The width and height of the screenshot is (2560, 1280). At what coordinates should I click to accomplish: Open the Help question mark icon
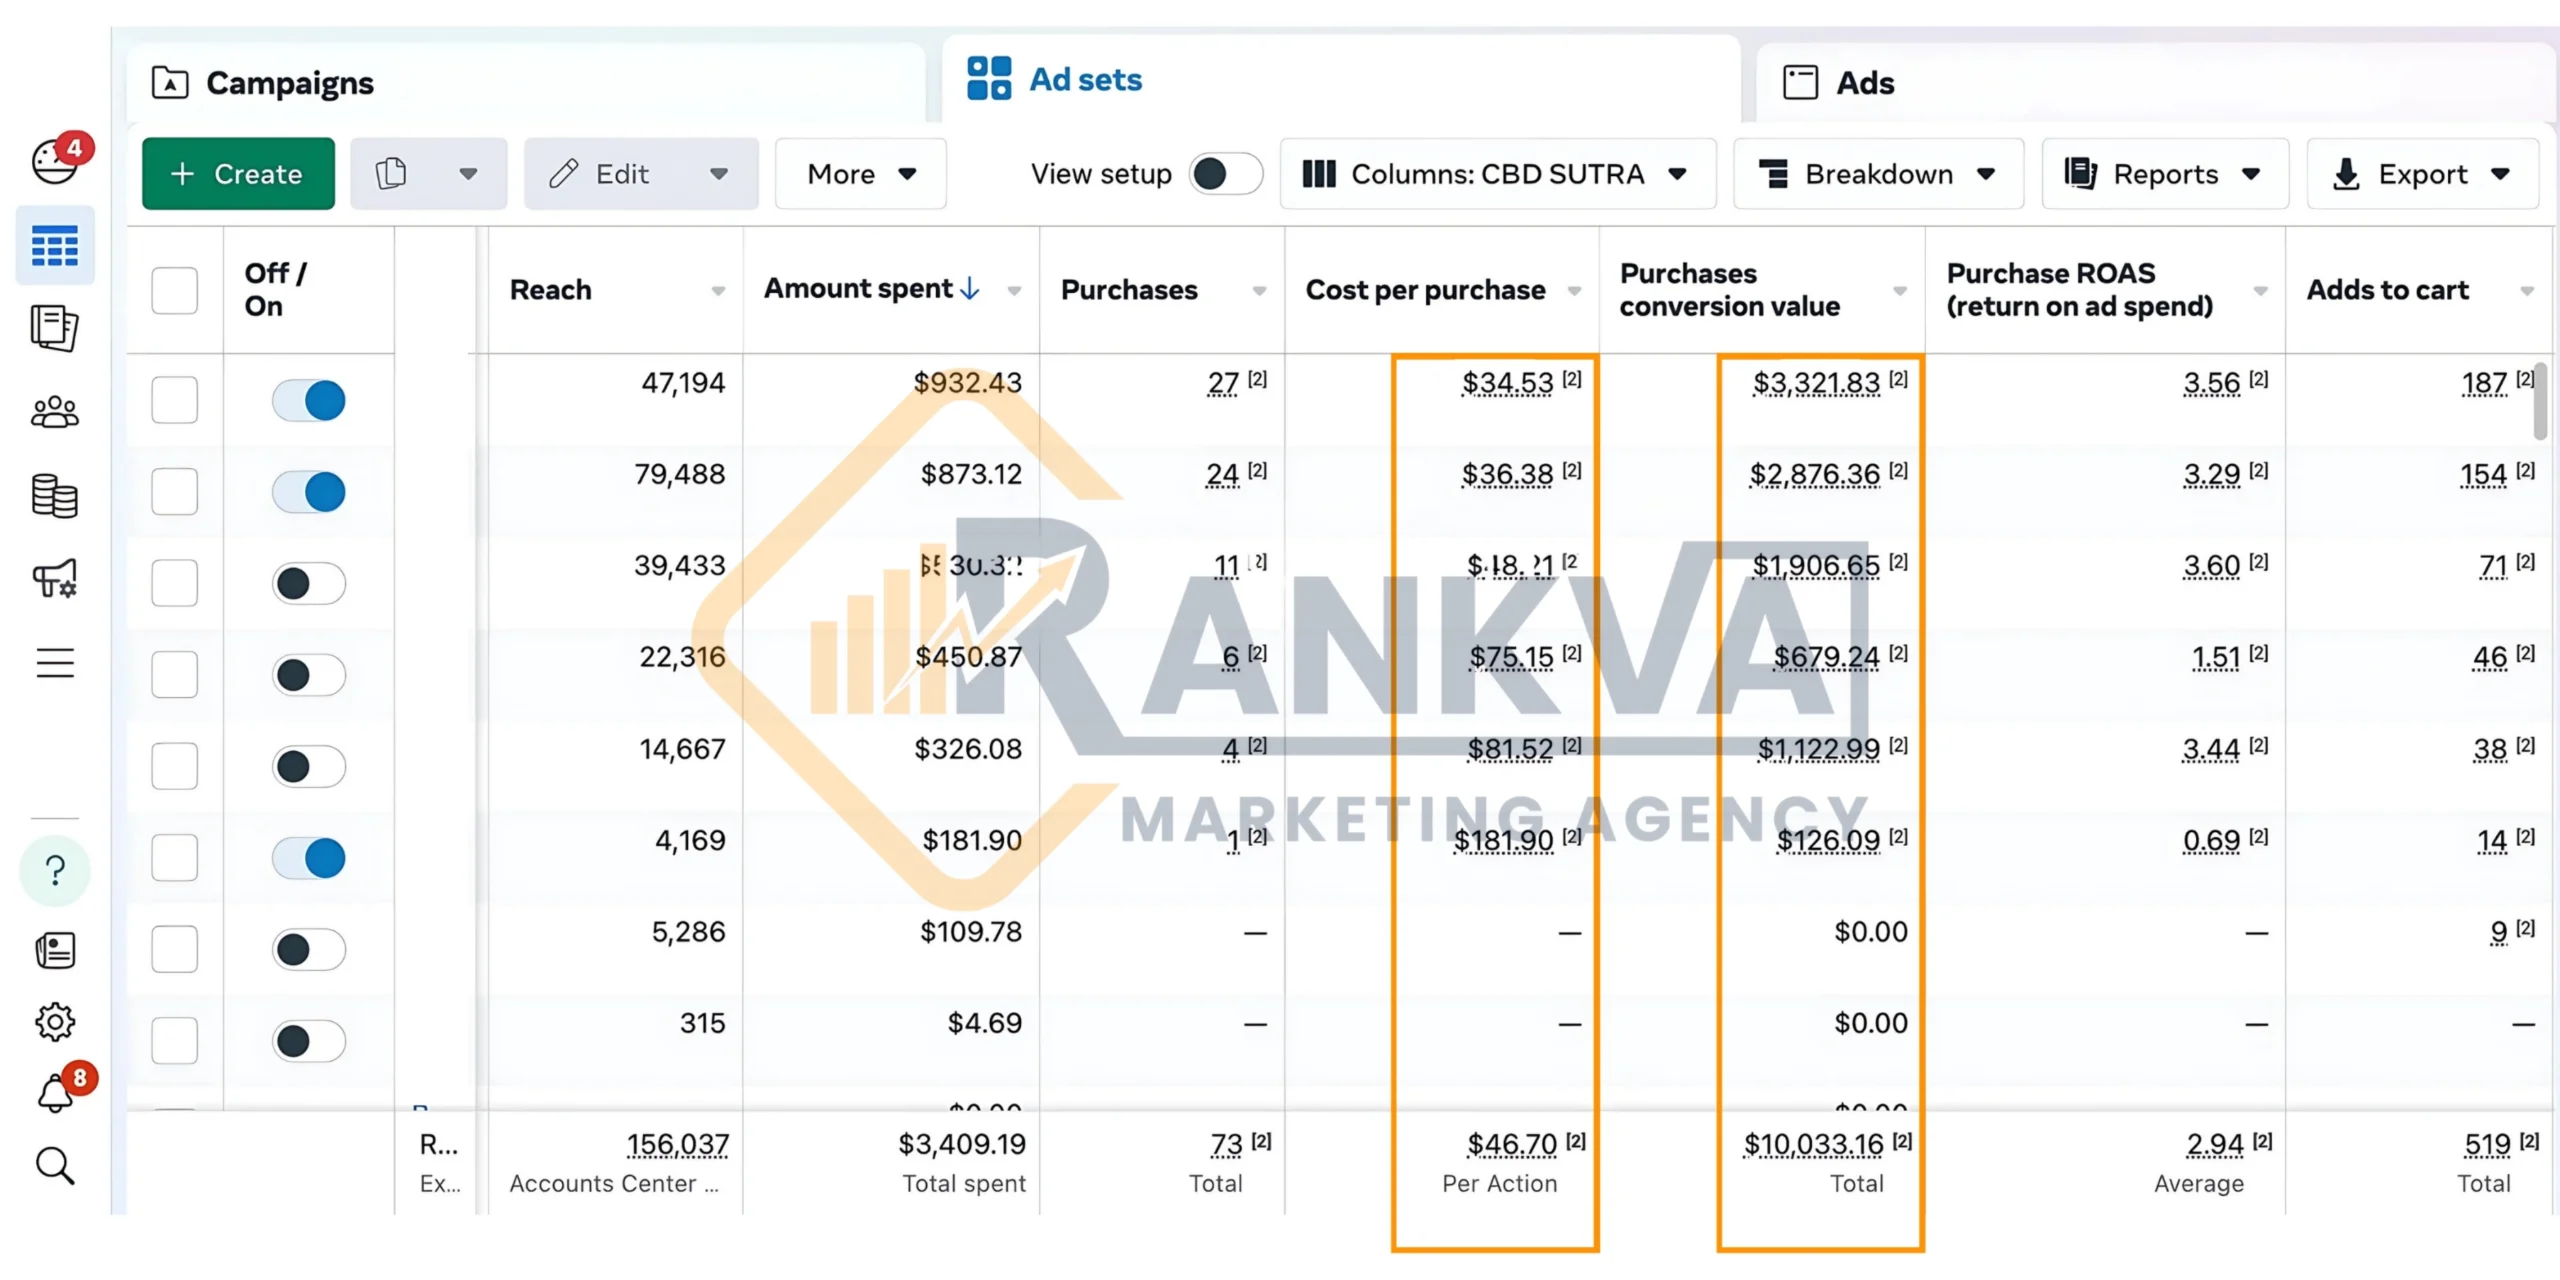pos(55,870)
